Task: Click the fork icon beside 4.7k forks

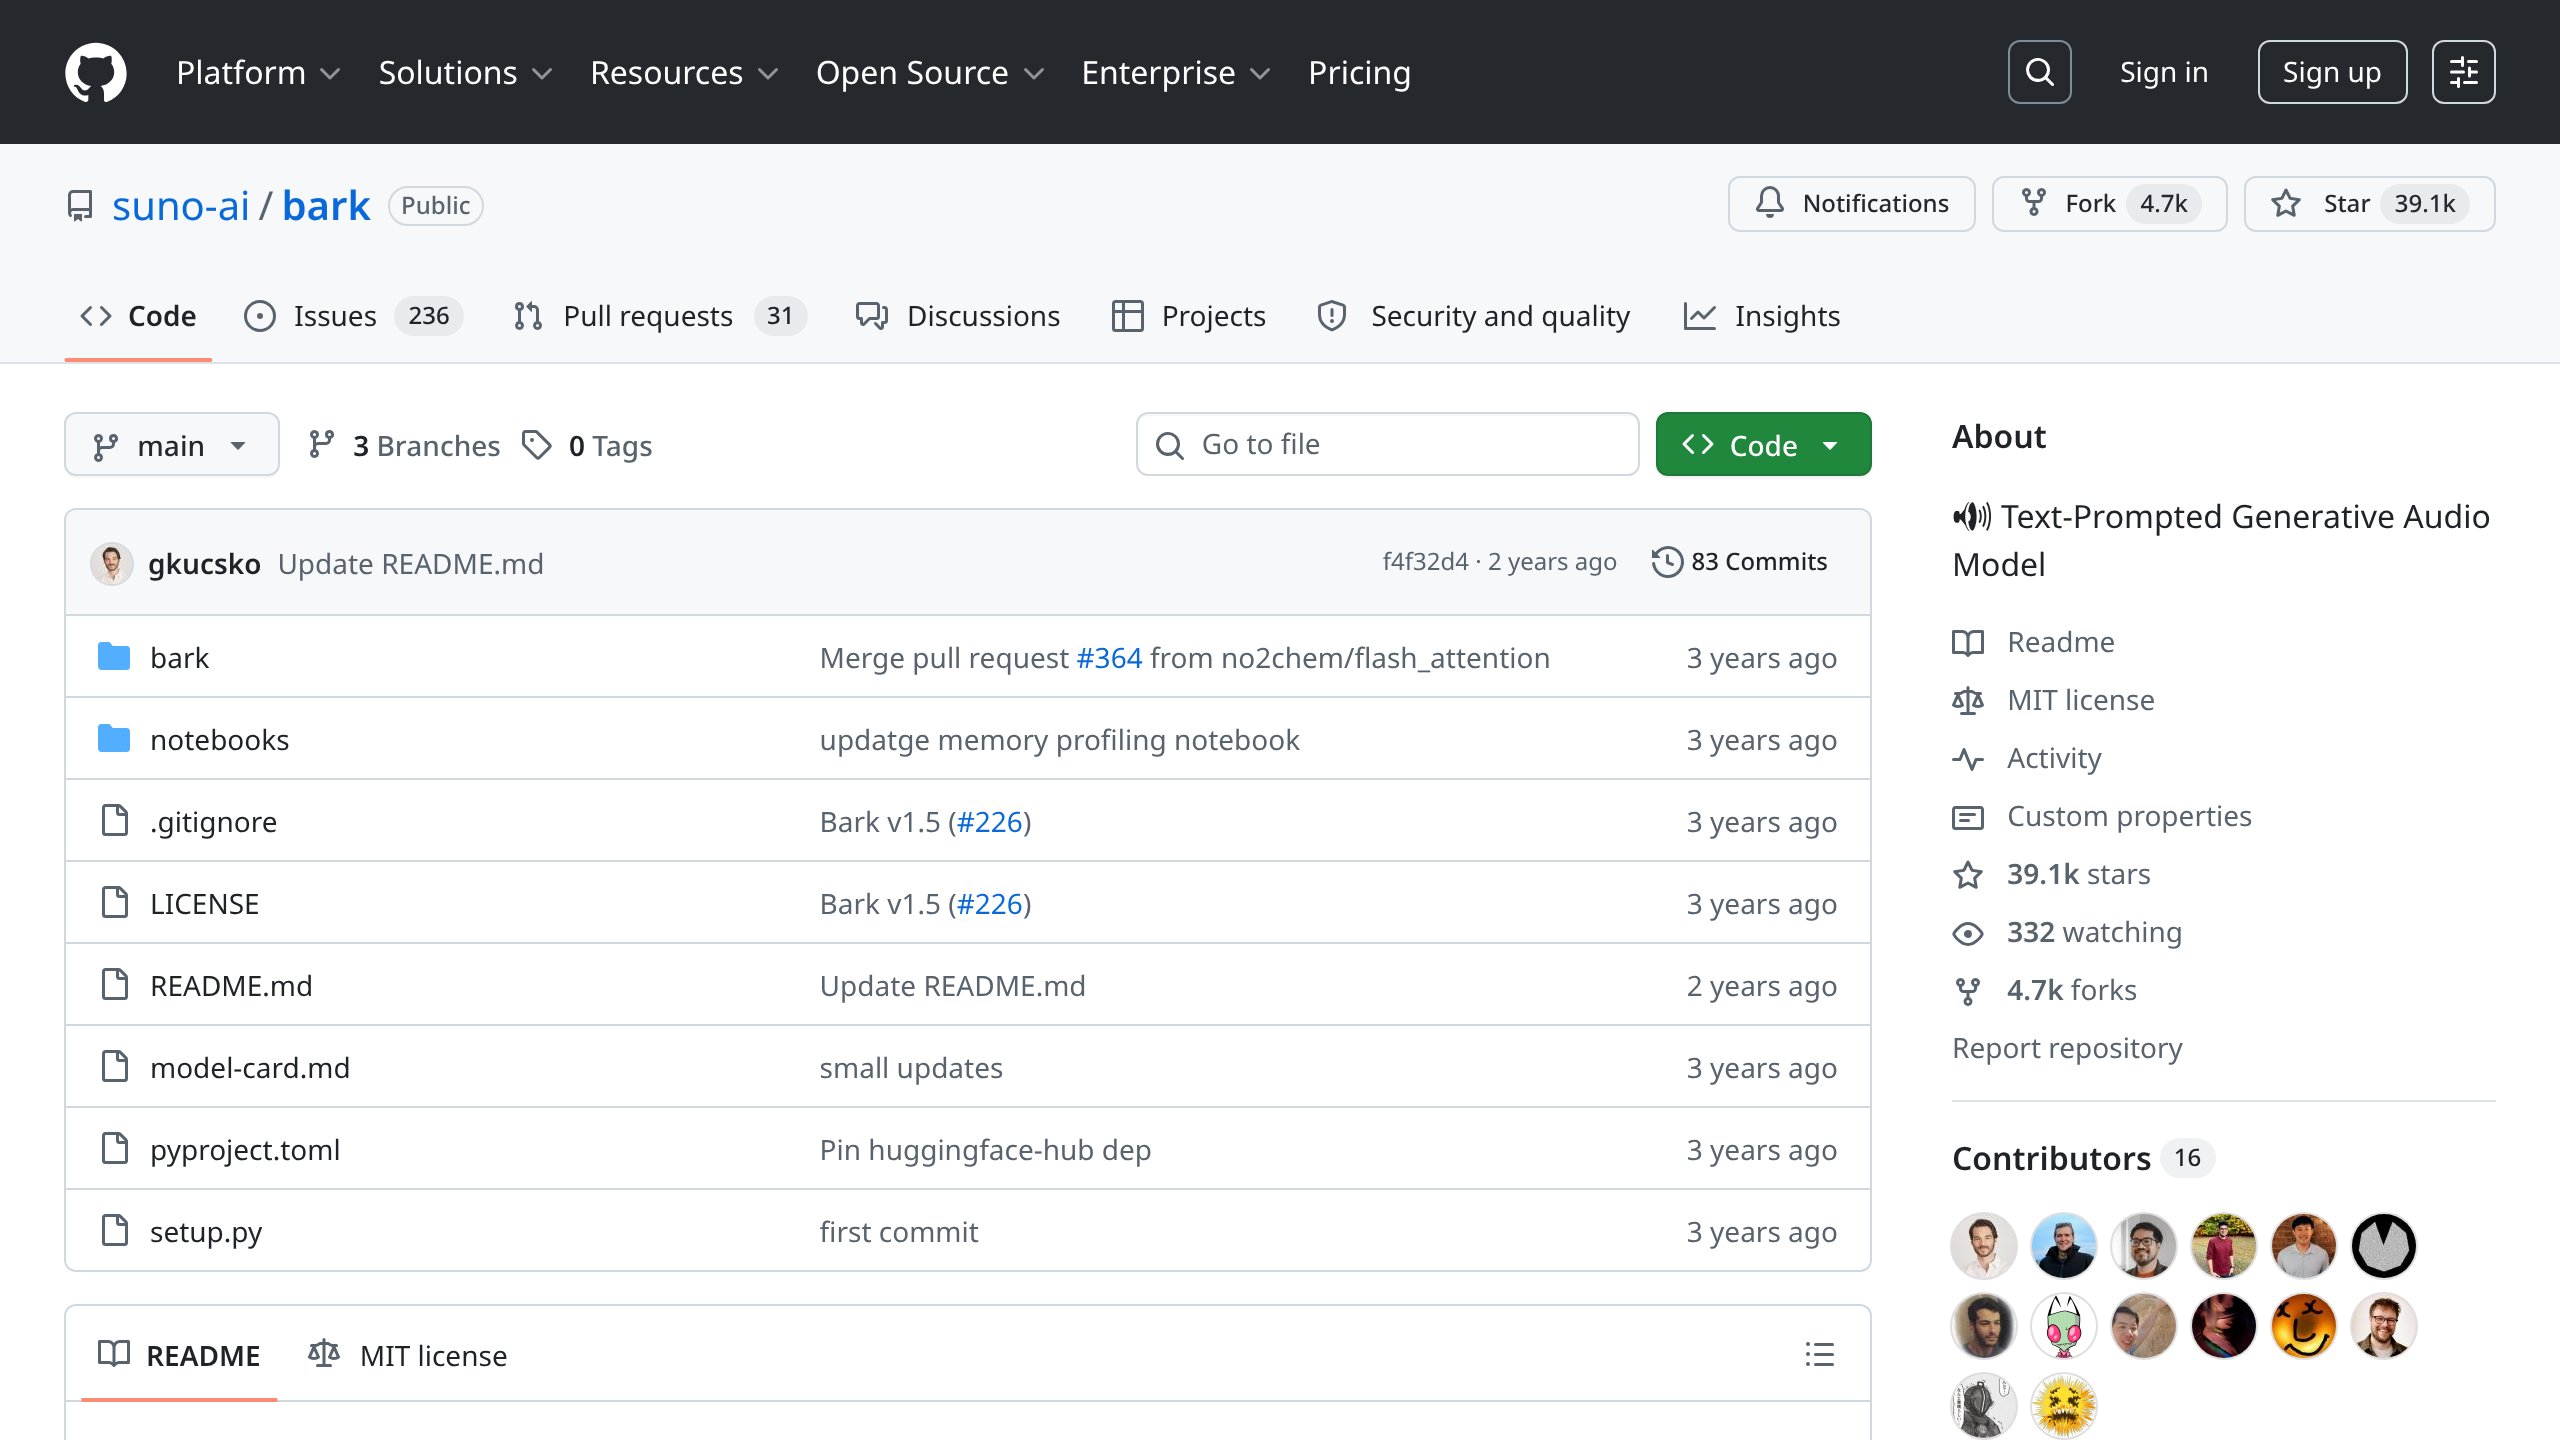Action: click(1968, 990)
